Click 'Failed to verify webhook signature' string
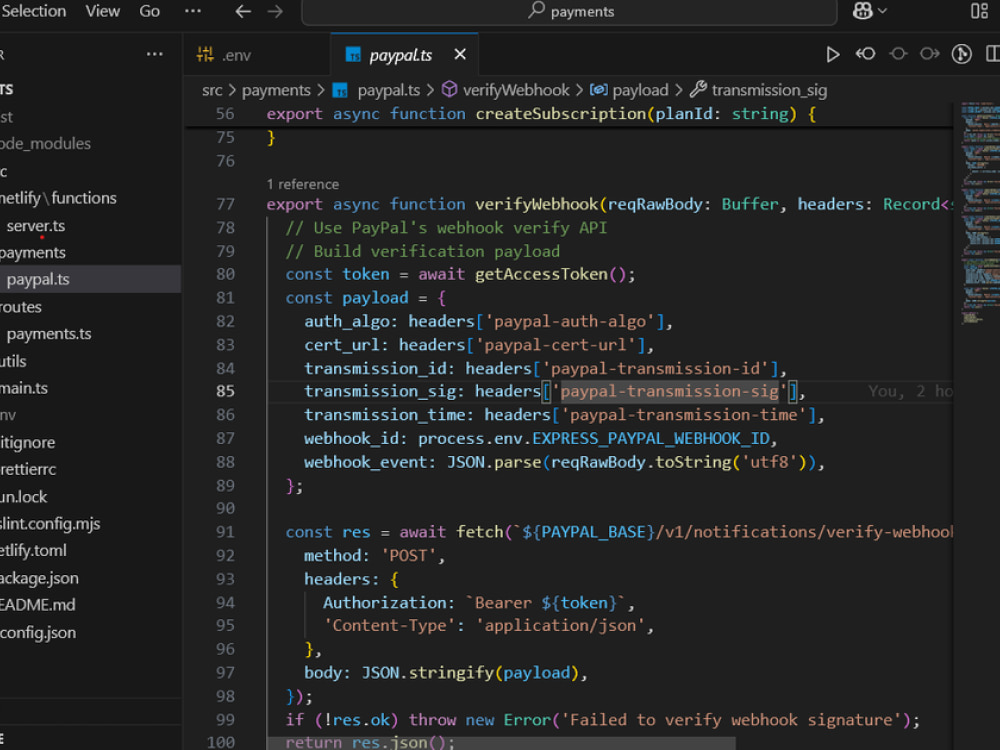1000x750 pixels. pos(731,720)
